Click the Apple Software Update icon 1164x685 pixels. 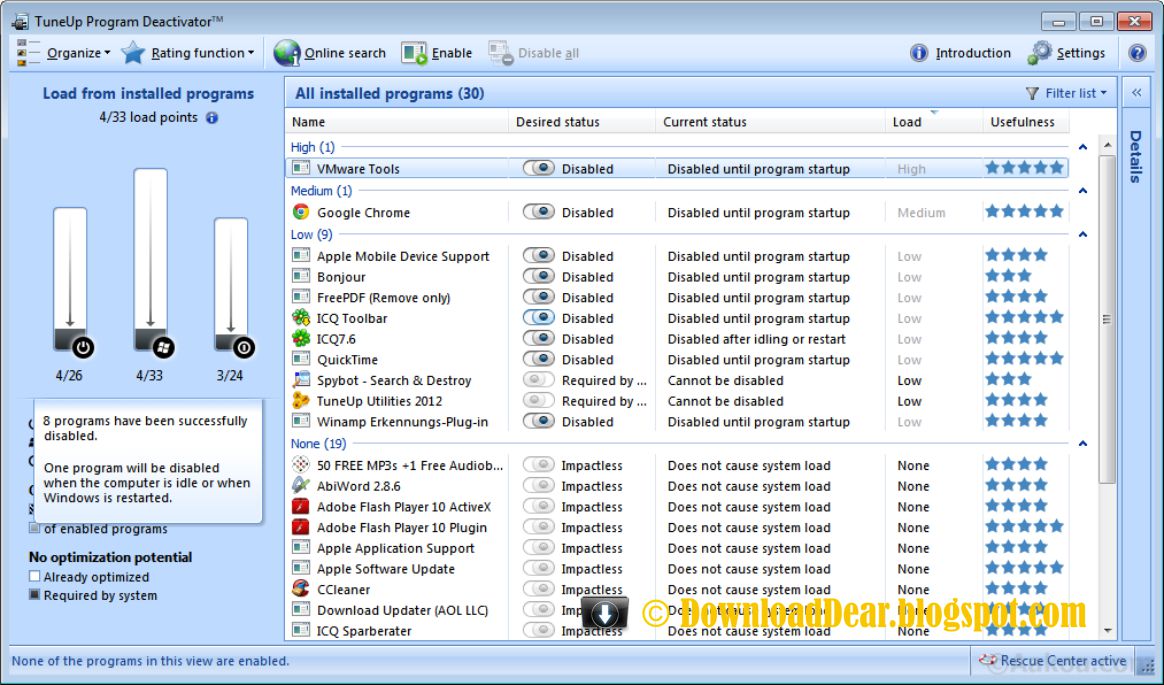coord(301,568)
